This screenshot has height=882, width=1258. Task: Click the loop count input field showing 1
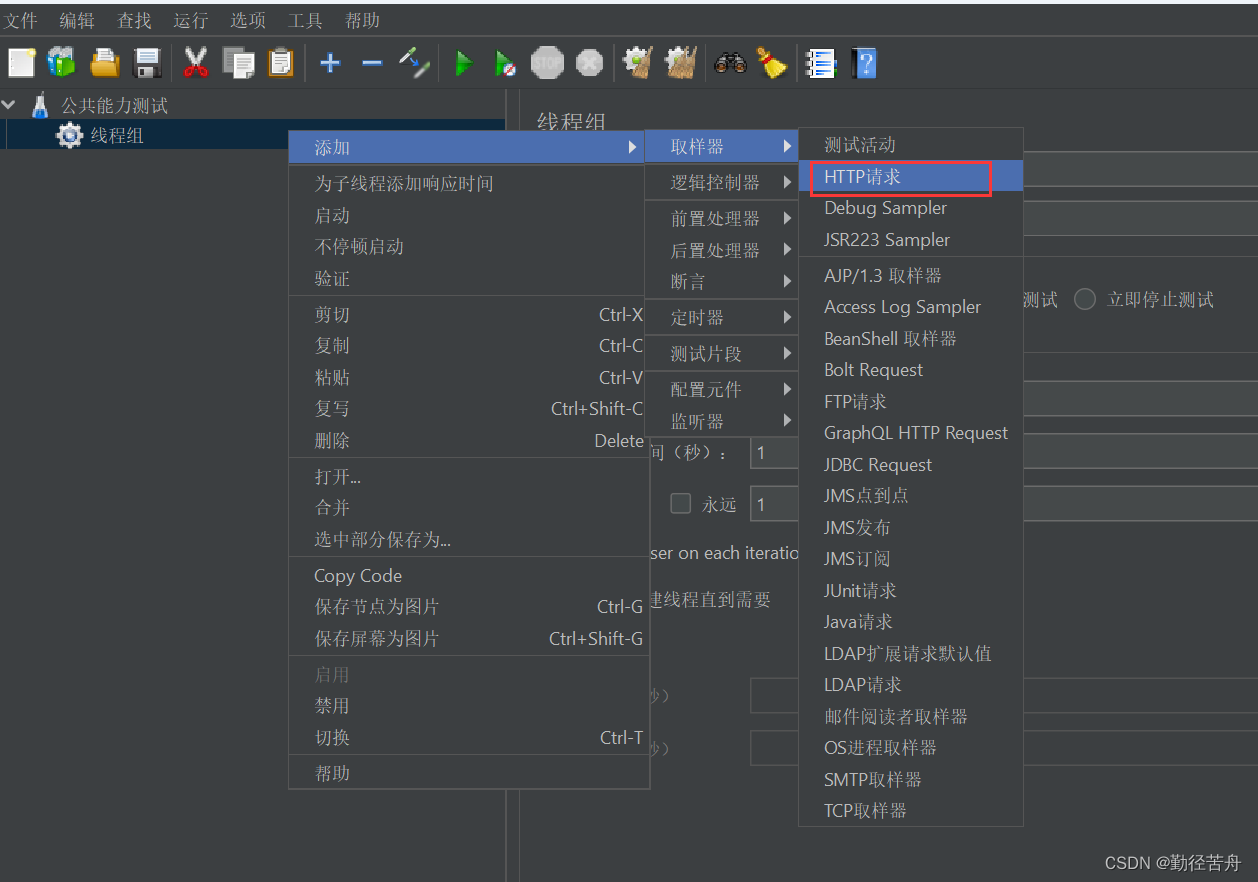[x=773, y=503]
